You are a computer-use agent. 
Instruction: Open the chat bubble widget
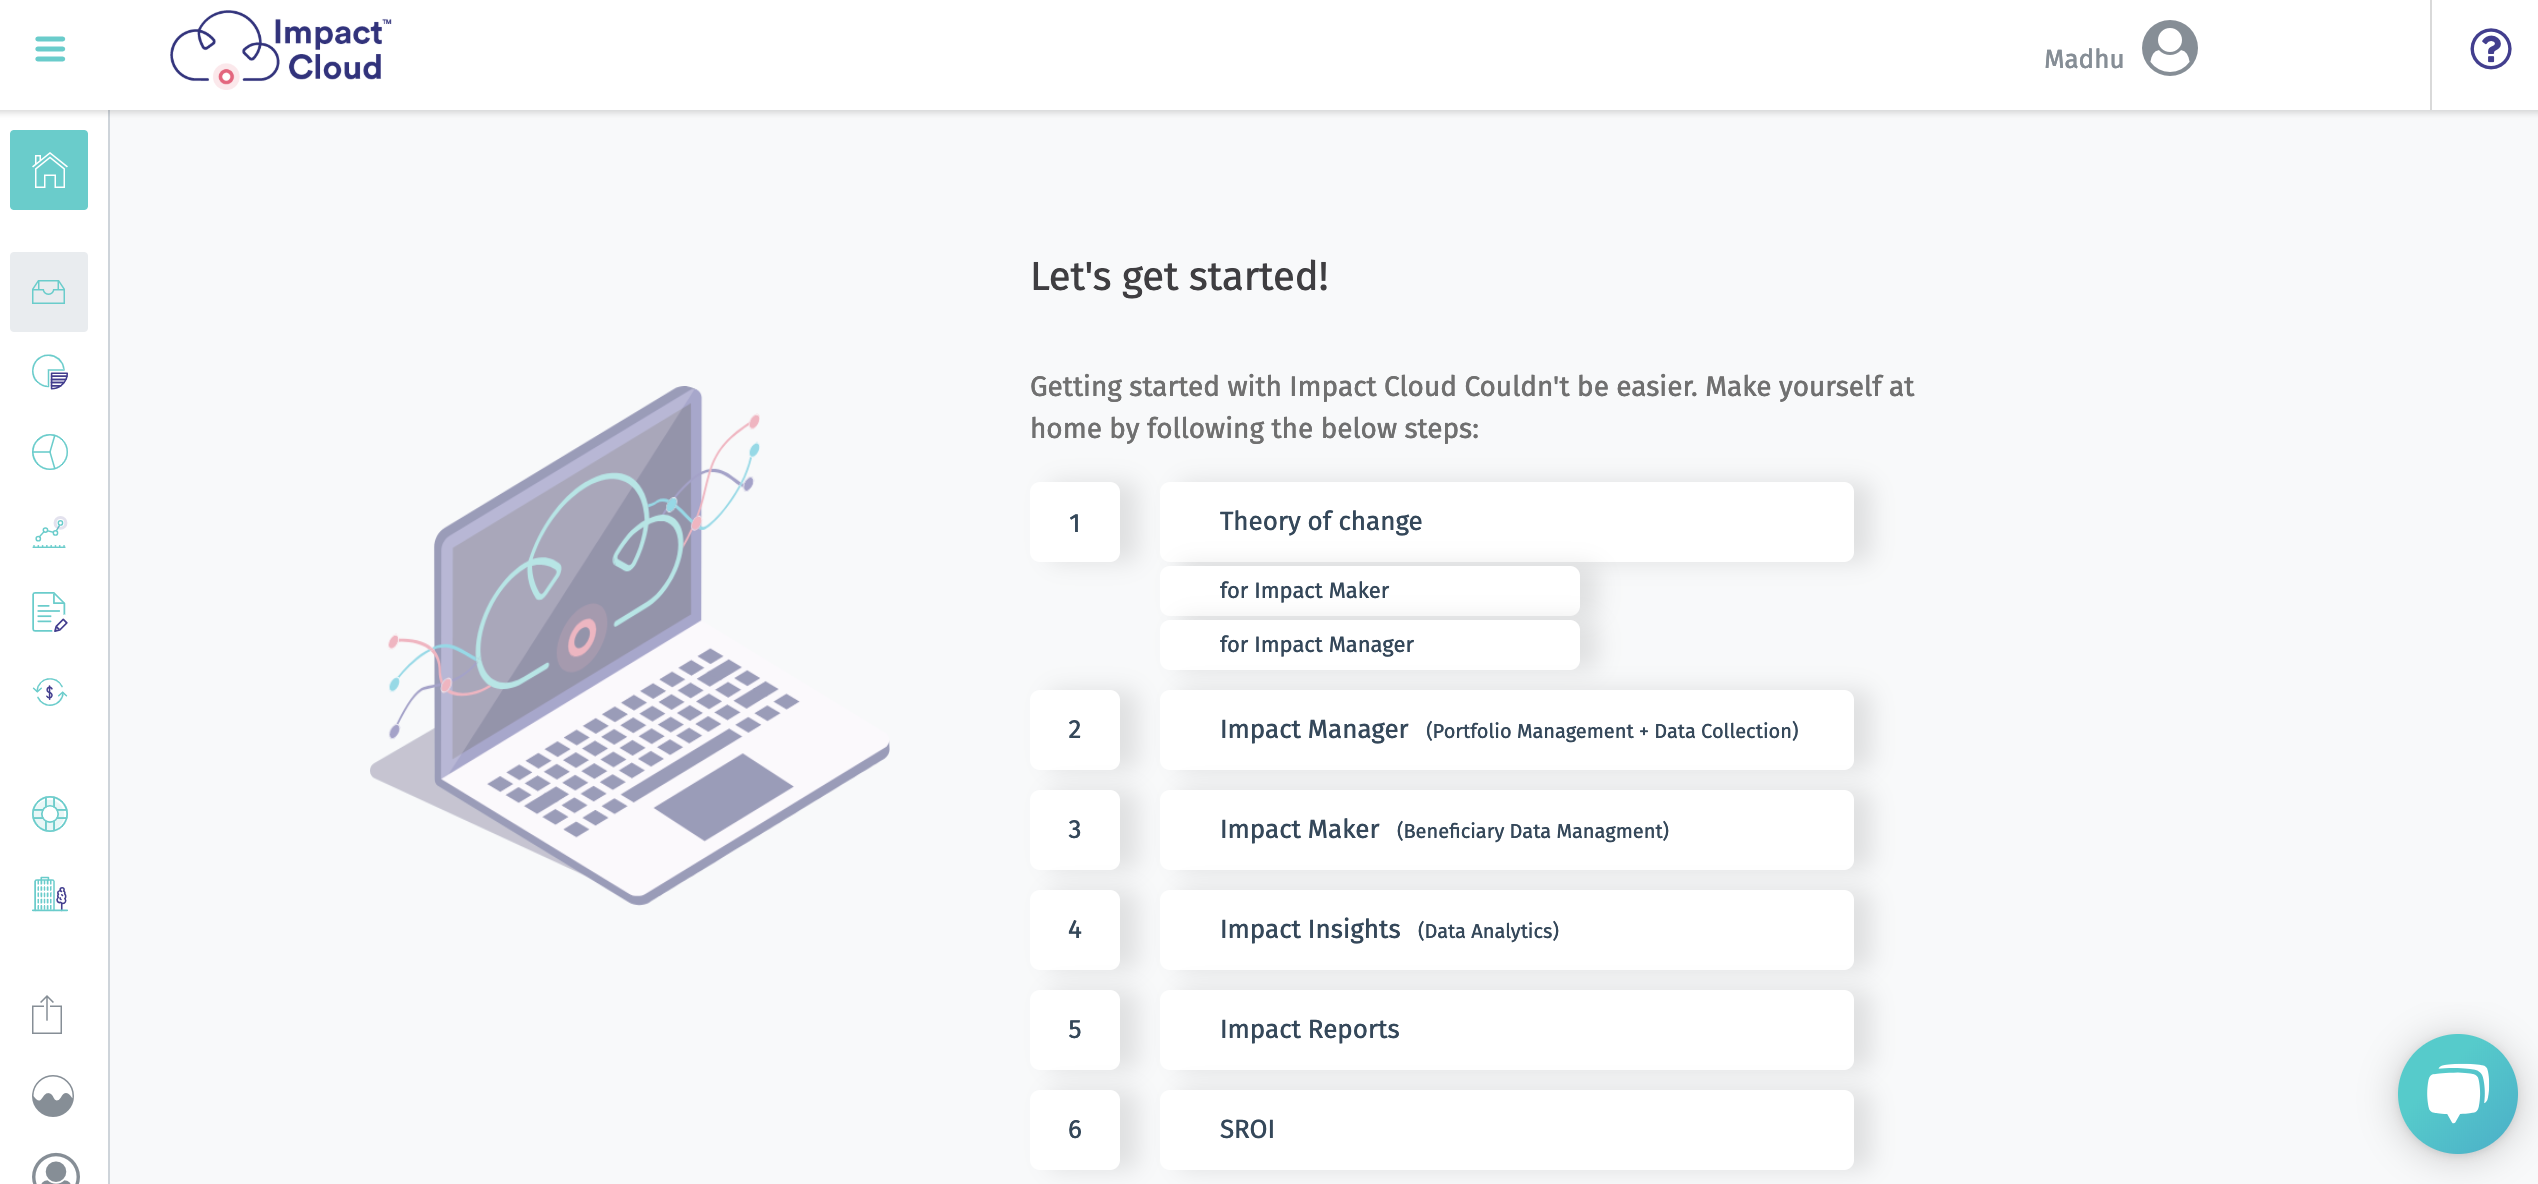(2457, 1094)
